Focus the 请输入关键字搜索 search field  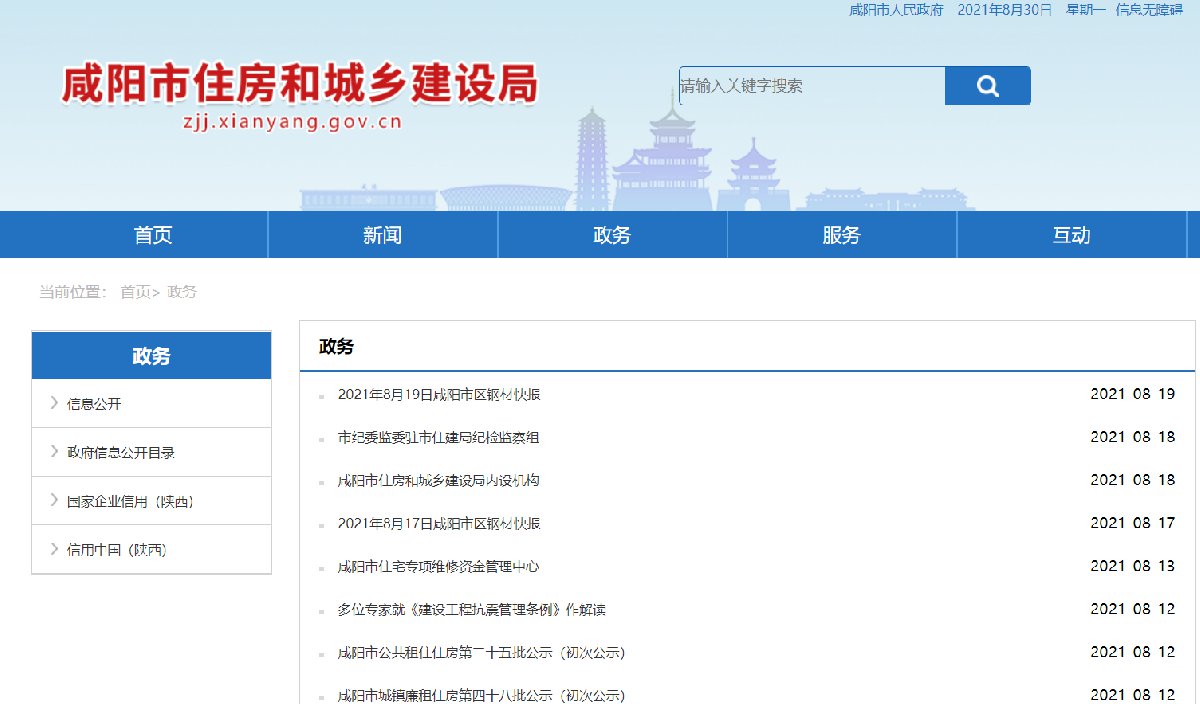coord(810,86)
